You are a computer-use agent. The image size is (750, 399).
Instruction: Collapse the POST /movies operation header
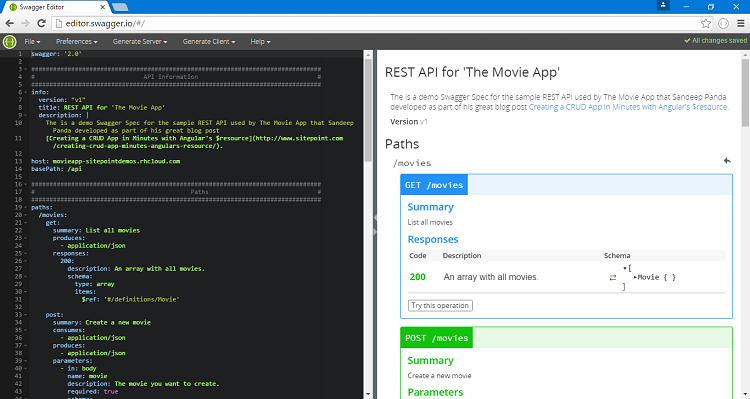[x=566, y=338]
